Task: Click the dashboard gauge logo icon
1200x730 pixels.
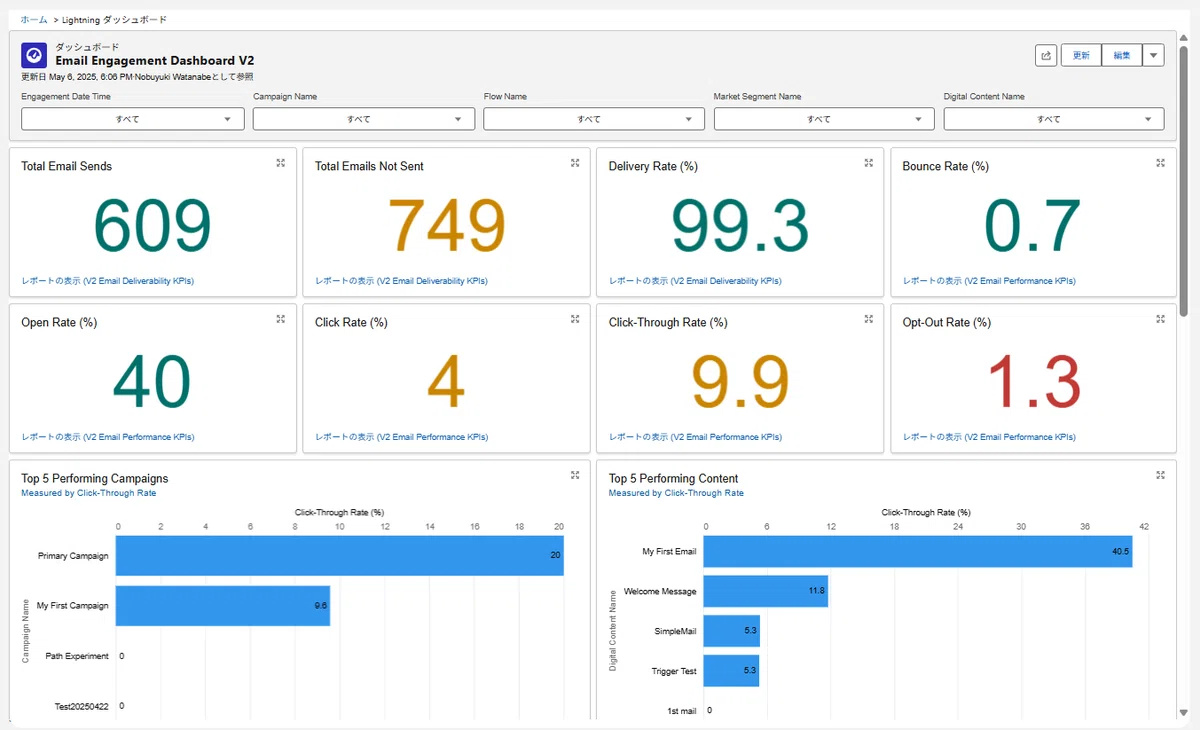Action: point(34,55)
